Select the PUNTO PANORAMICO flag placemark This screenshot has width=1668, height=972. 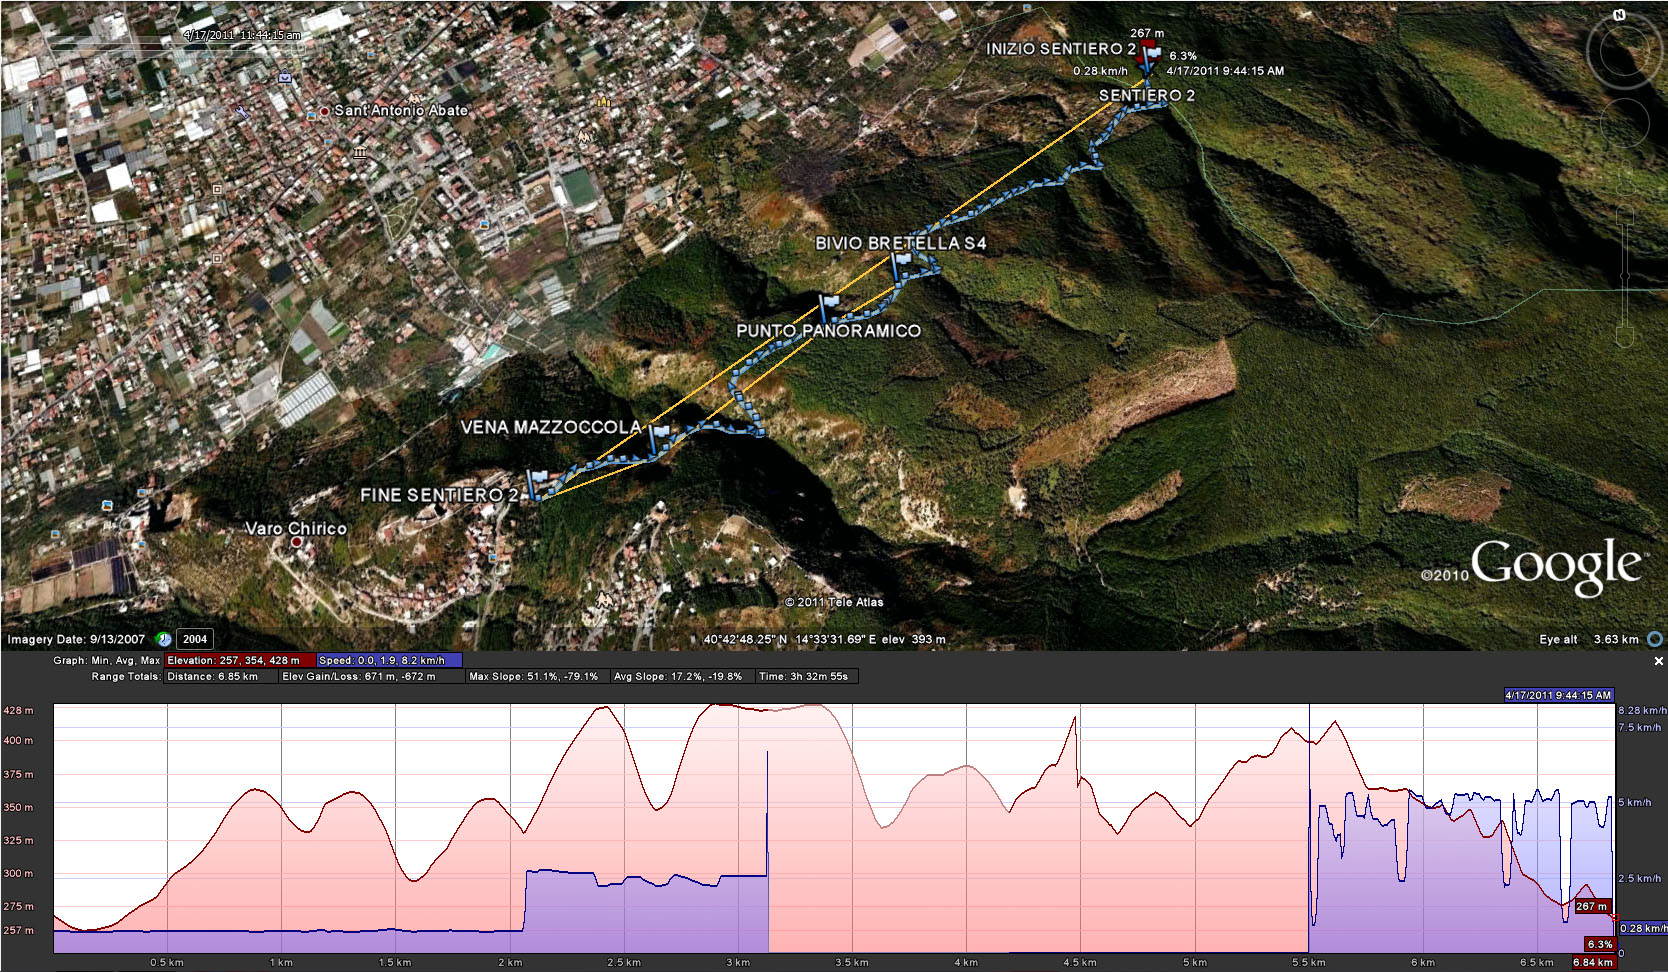828,306
